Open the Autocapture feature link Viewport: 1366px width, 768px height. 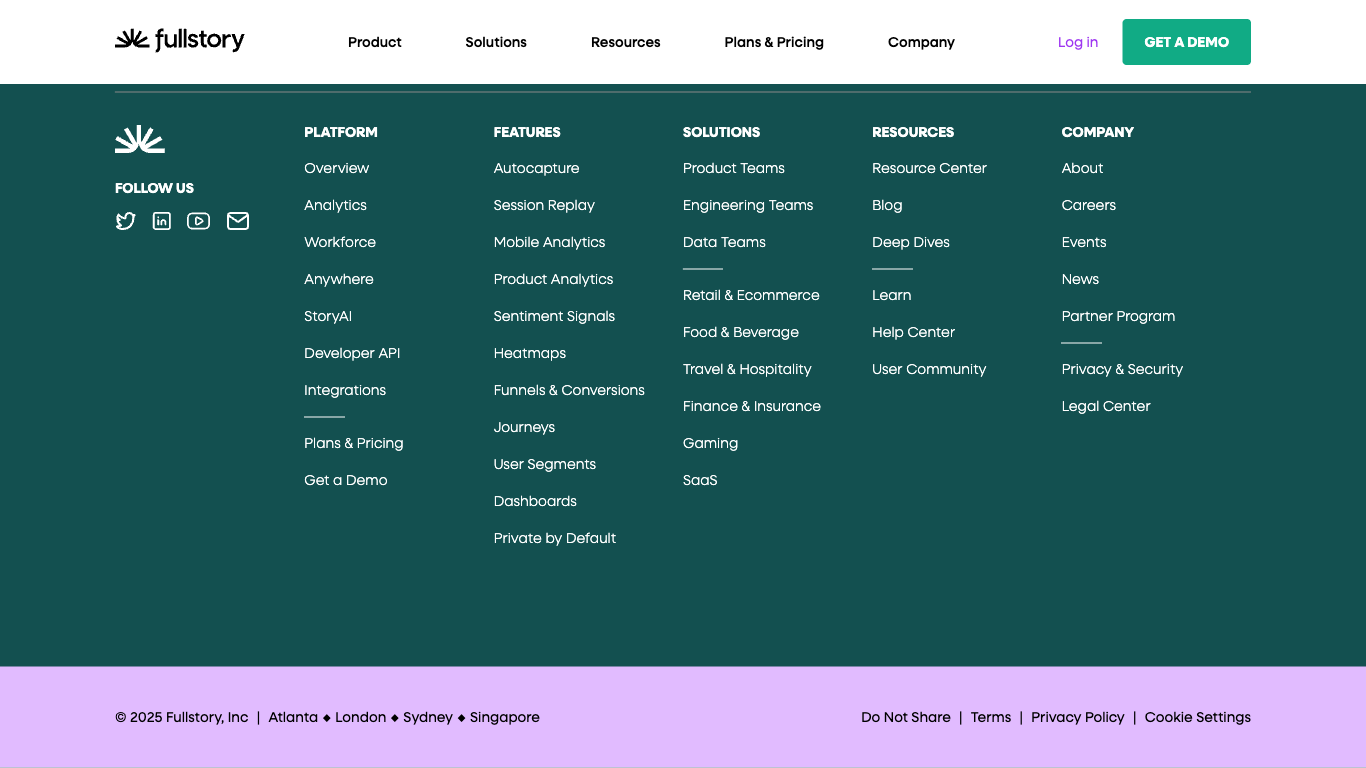536,168
